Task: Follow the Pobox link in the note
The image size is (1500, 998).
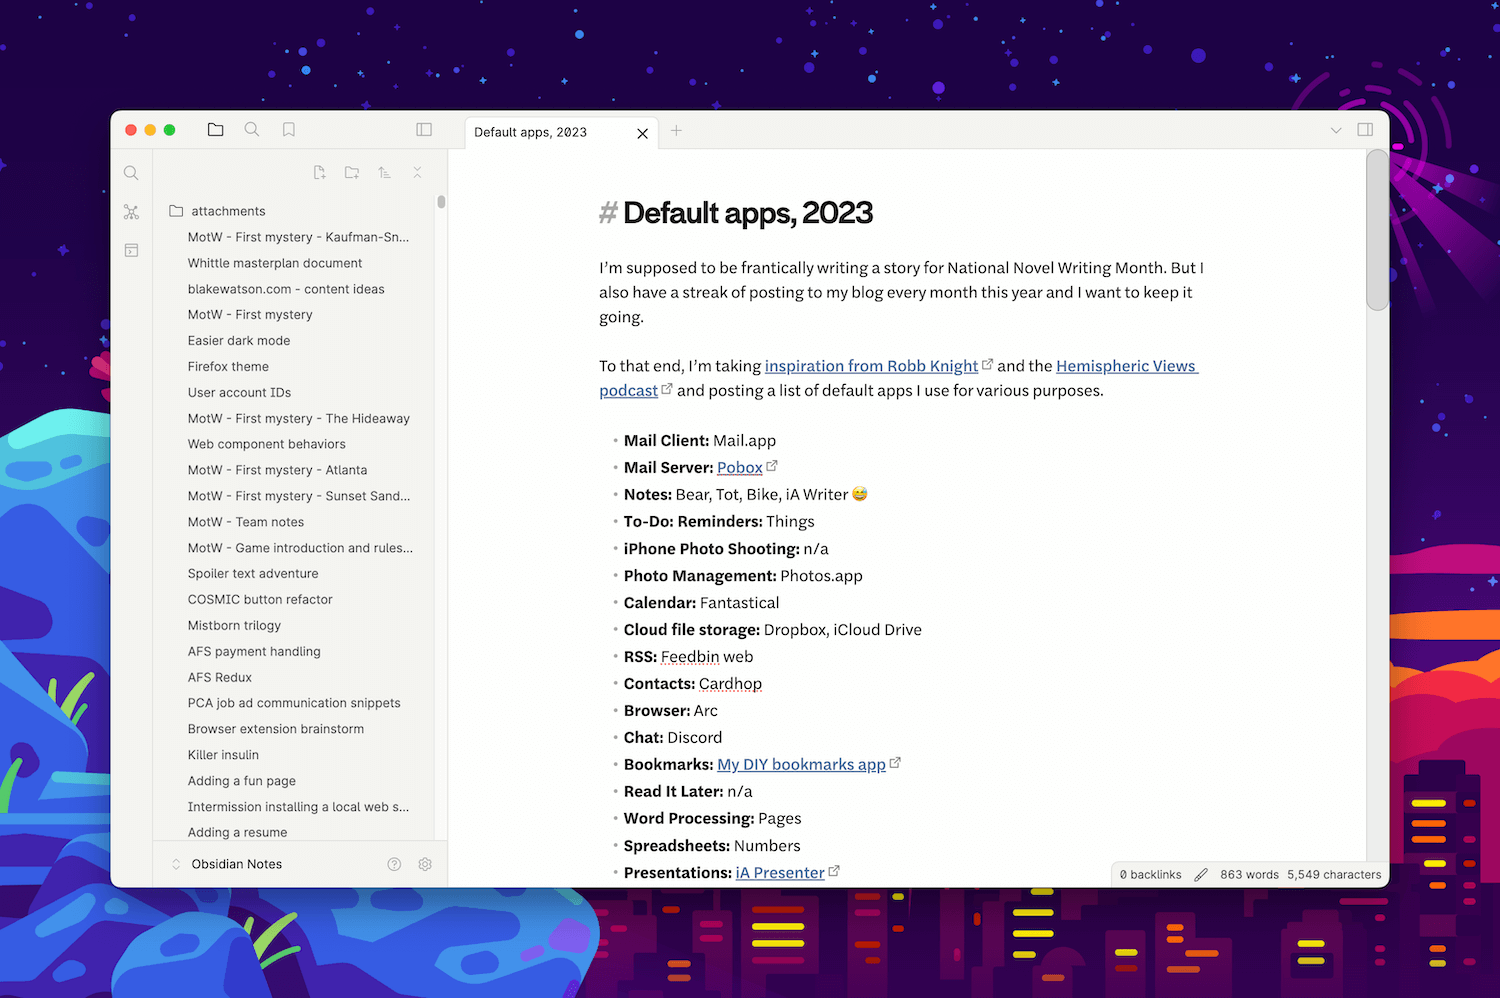Action: coord(739,467)
